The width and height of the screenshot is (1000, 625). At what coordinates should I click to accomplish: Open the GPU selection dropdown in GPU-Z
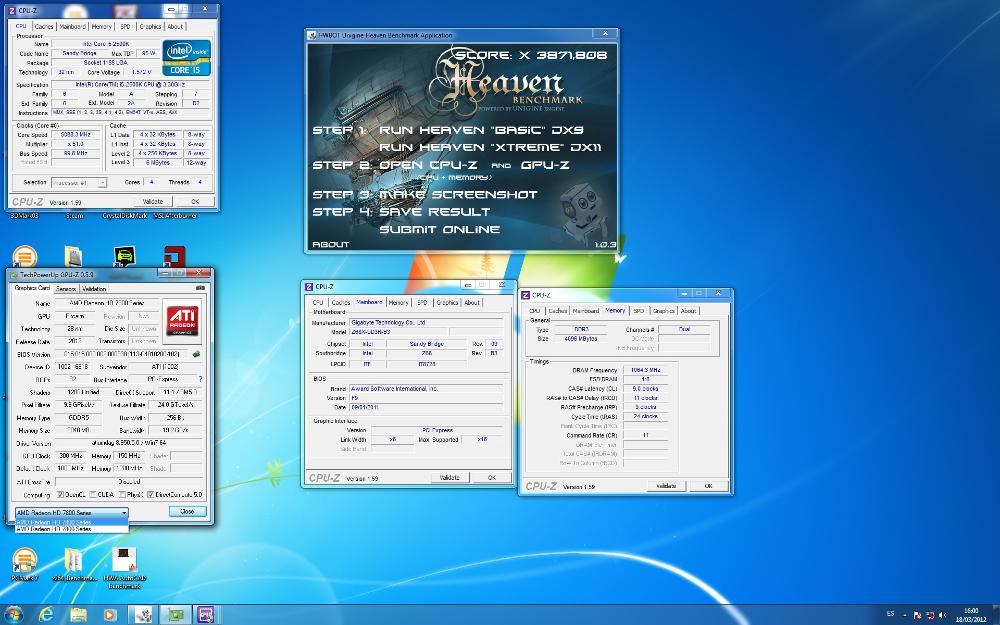[71, 512]
